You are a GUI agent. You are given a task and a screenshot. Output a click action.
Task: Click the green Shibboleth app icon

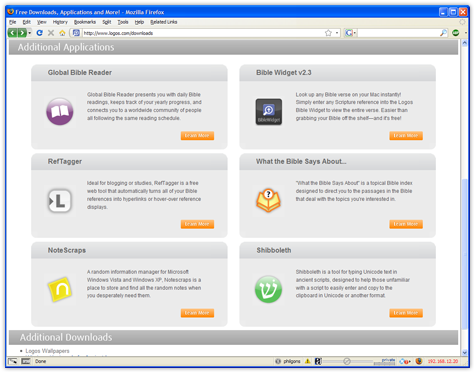coord(268,289)
